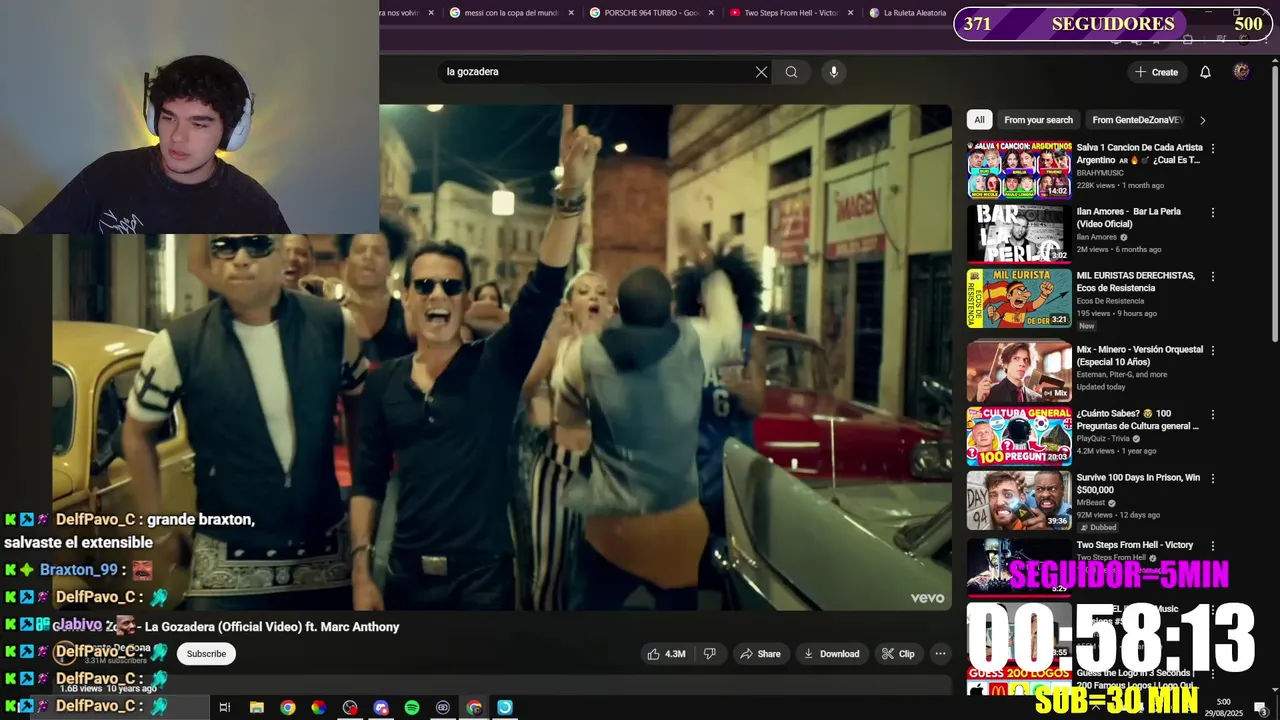Subscribe to the channel
1280x720 pixels.
pyautogui.click(x=206, y=654)
